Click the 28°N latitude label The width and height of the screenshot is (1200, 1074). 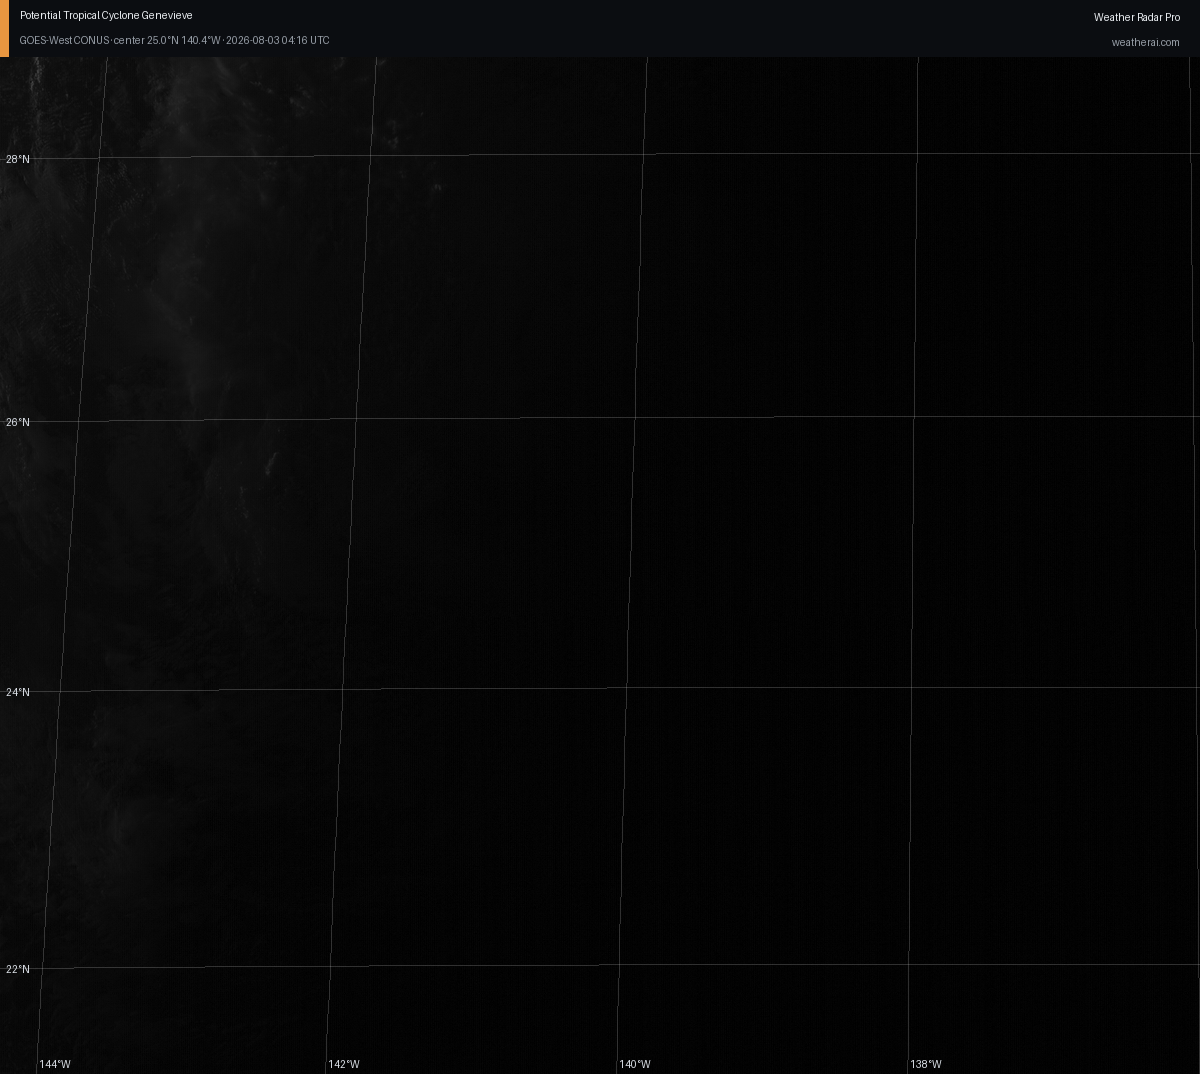pos(18,159)
